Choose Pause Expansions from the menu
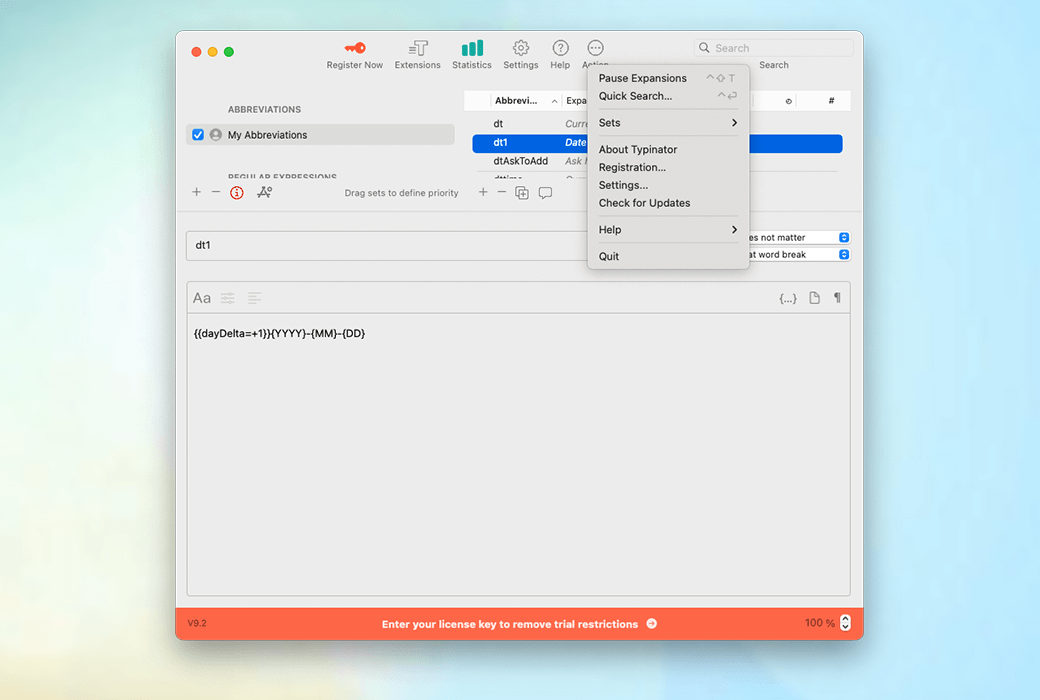Image resolution: width=1040 pixels, height=700 pixels. point(643,78)
